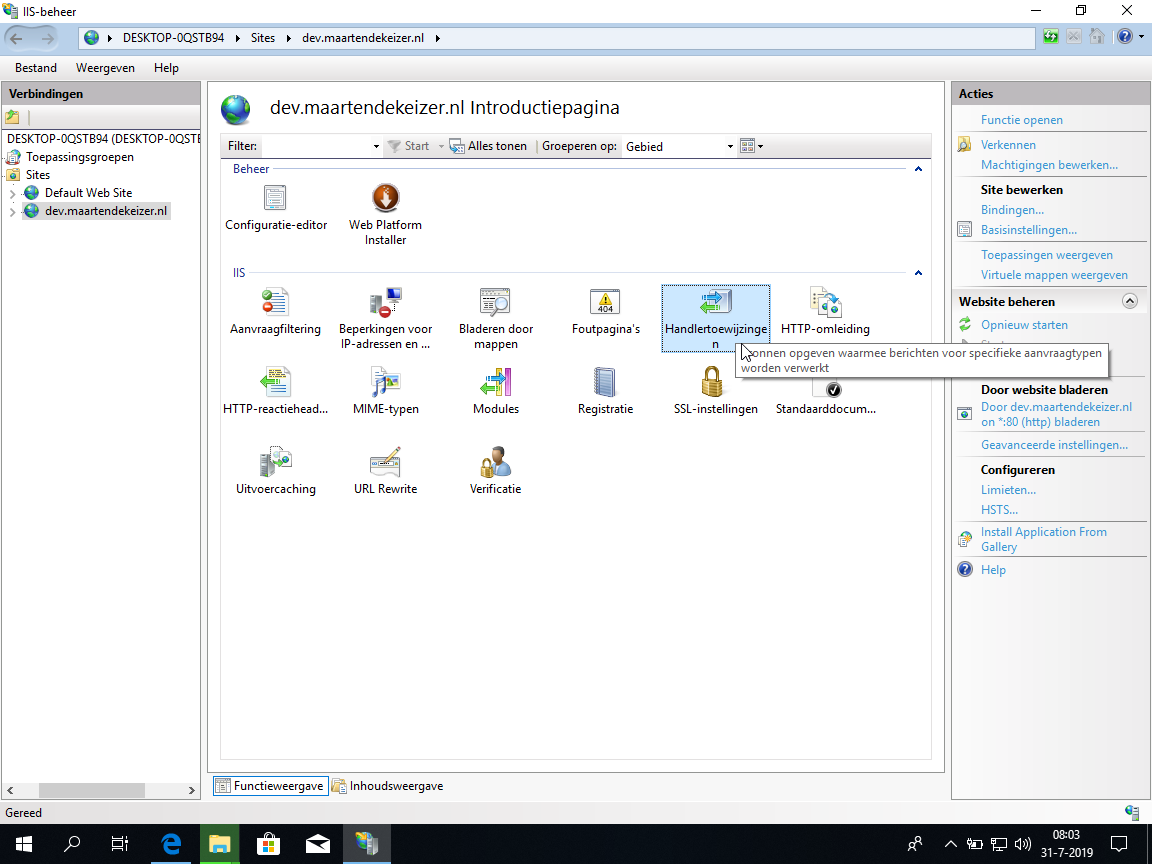The image size is (1152, 864).
Task: Collapse the Website beheren section
Action: point(1130,301)
